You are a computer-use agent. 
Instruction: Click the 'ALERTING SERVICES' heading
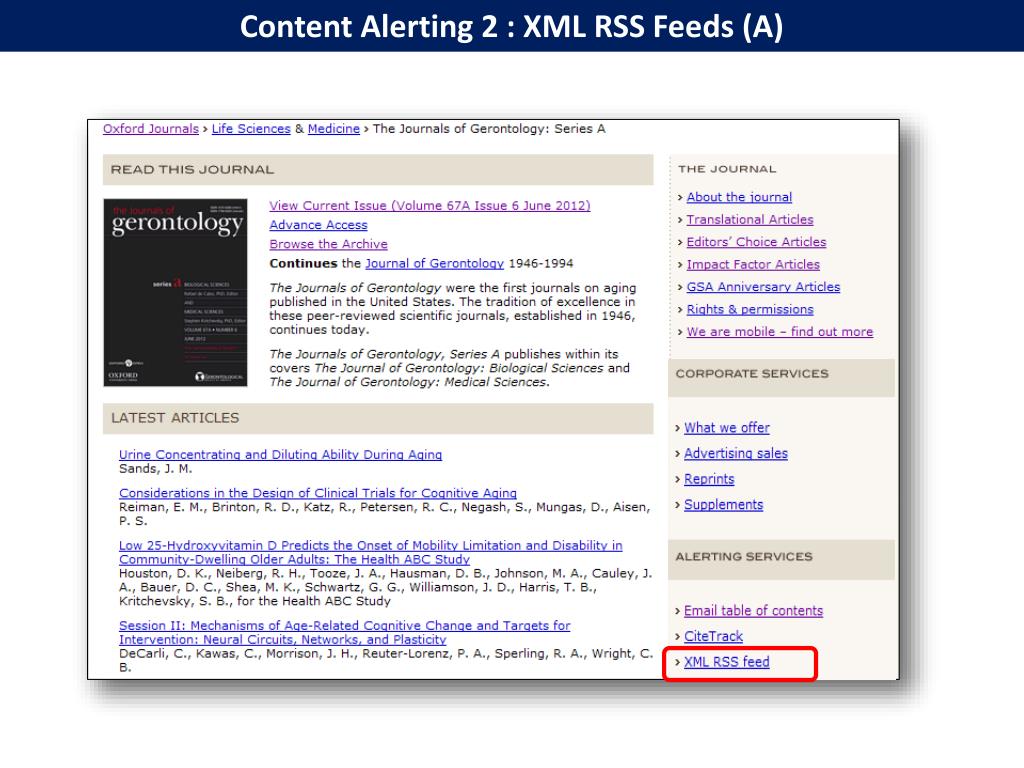[x=744, y=557]
